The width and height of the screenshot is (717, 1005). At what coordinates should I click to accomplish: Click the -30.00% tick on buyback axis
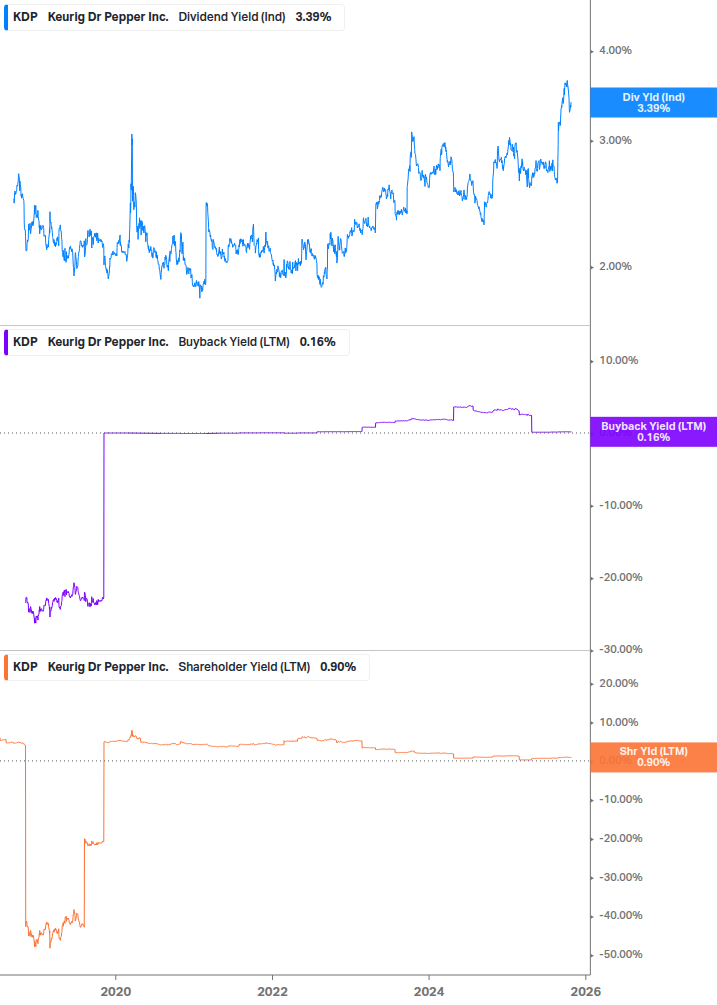[x=619, y=649]
